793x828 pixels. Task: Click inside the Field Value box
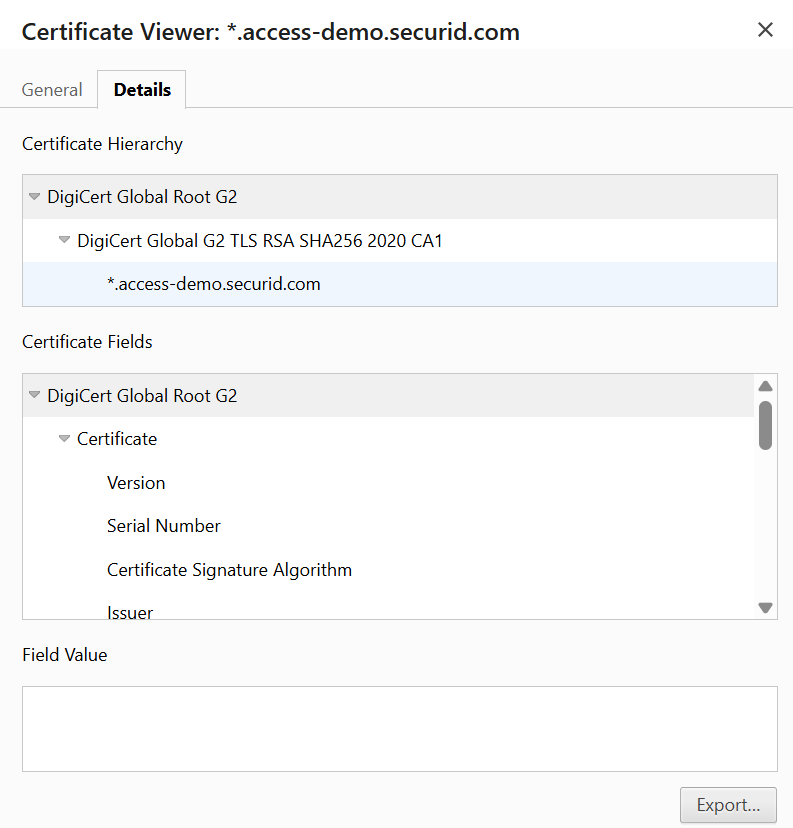pyautogui.click(x=400, y=729)
